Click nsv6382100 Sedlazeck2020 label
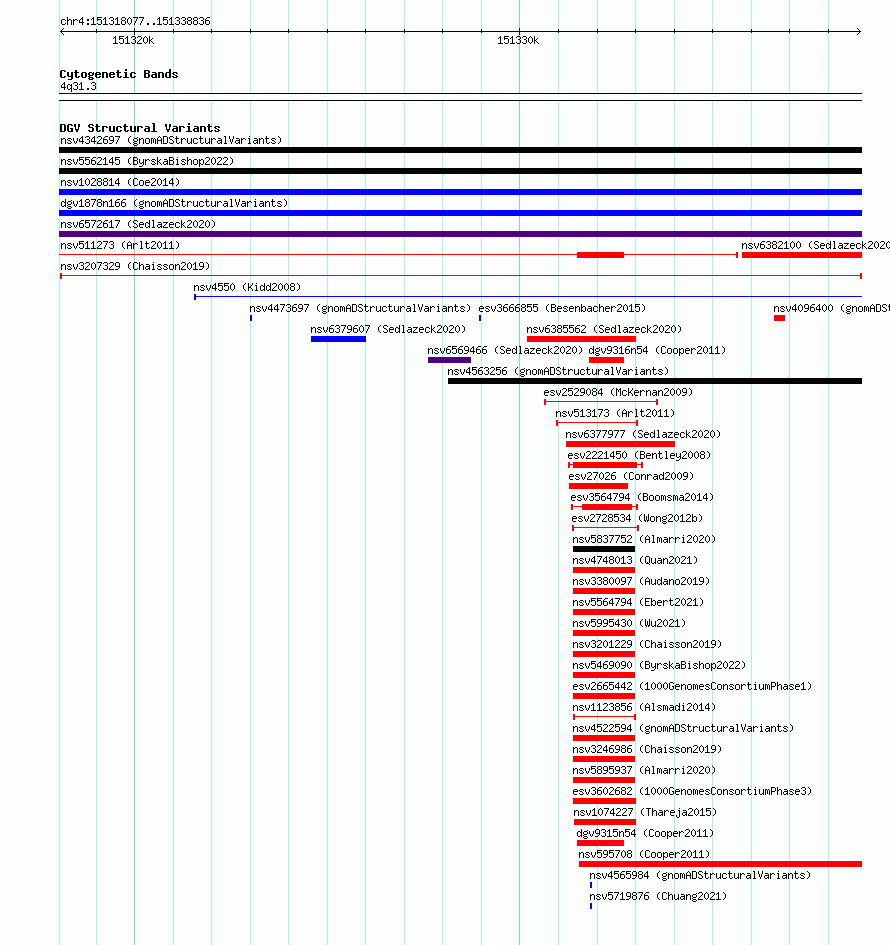890x945 pixels. pyautogui.click(x=815, y=245)
